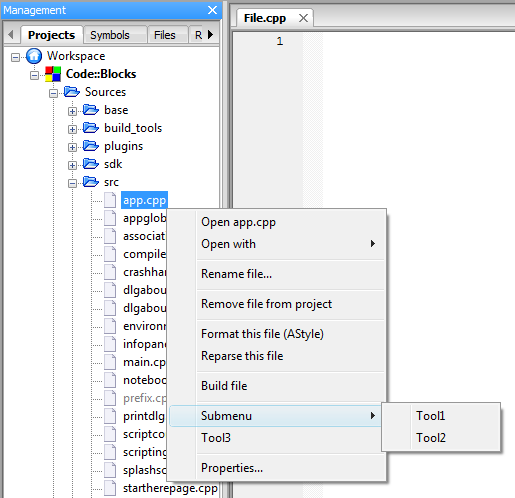Select Tool1 in the submenu
The width and height of the screenshot is (515, 498).
point(441,416)
